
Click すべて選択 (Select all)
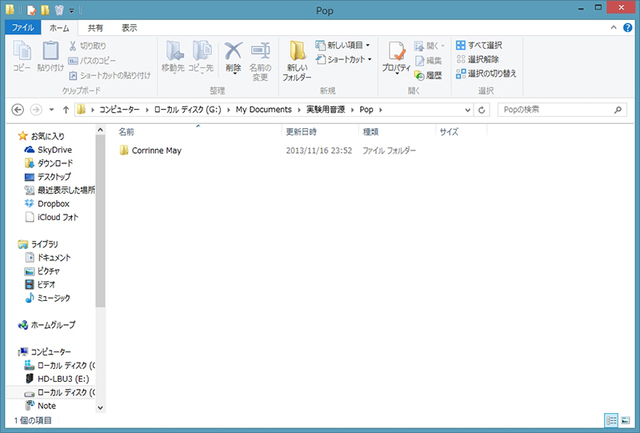pos(479,45)
